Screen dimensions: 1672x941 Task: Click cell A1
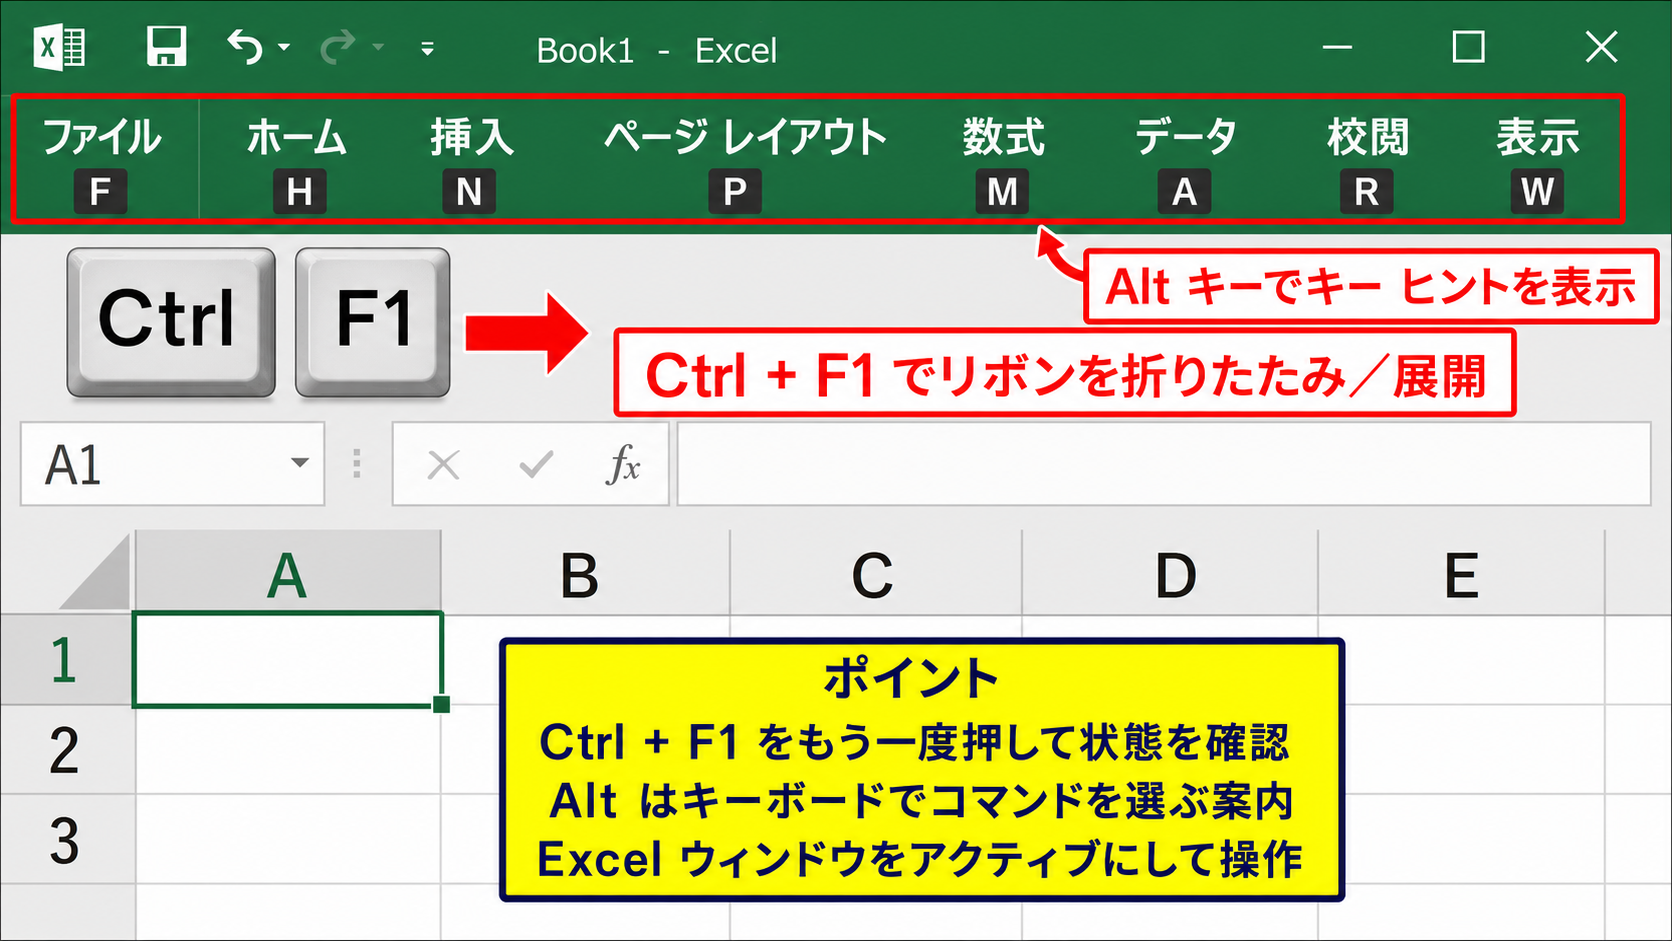287,660
